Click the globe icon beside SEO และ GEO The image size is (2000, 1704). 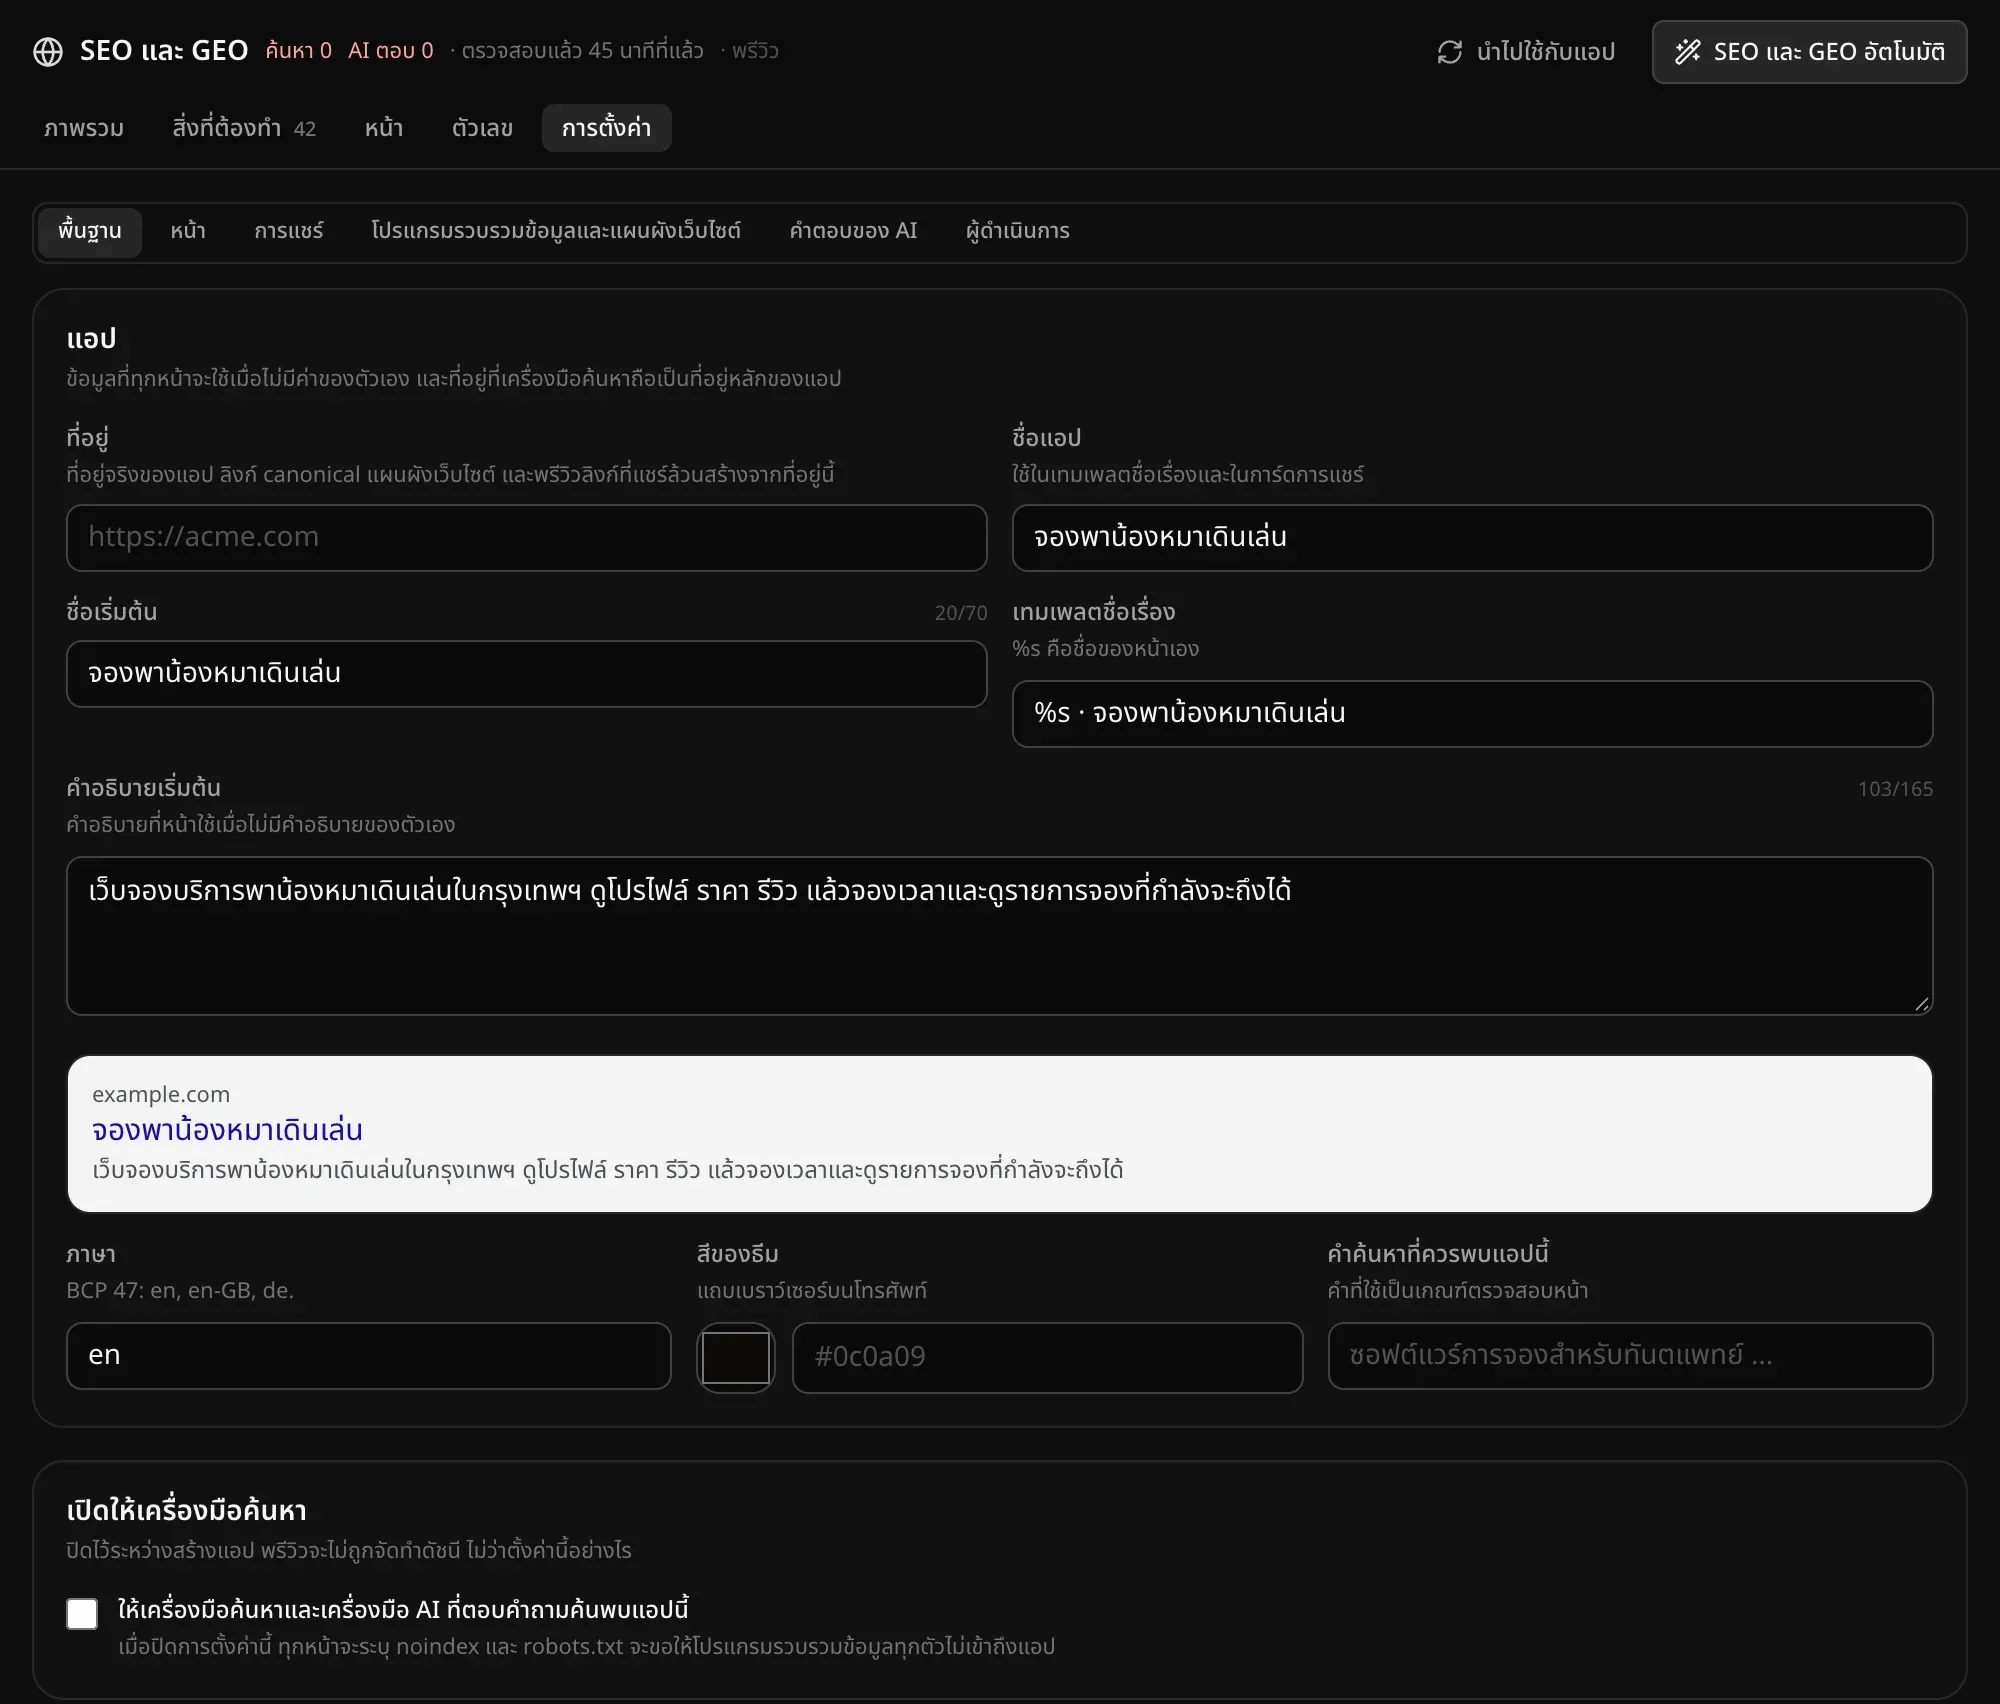48,51
